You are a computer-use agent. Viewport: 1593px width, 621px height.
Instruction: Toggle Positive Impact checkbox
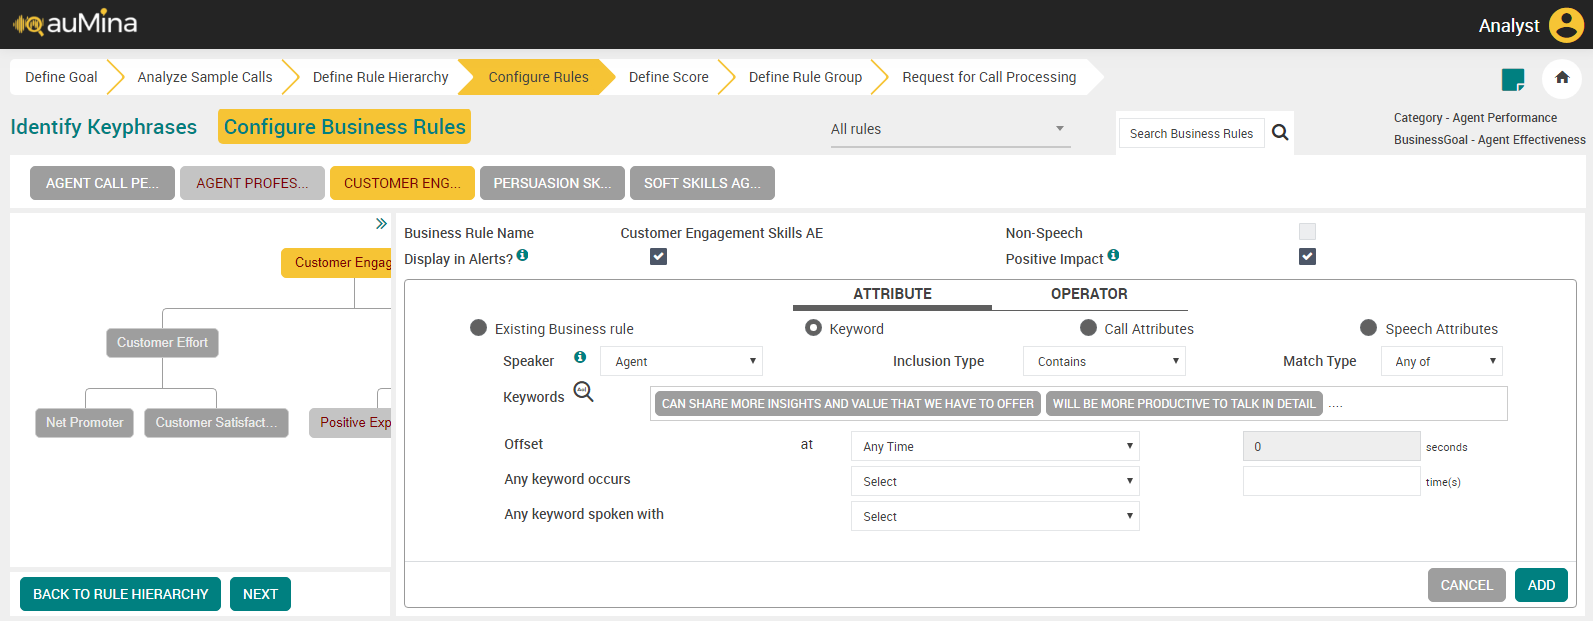(x=1307, y=257)
